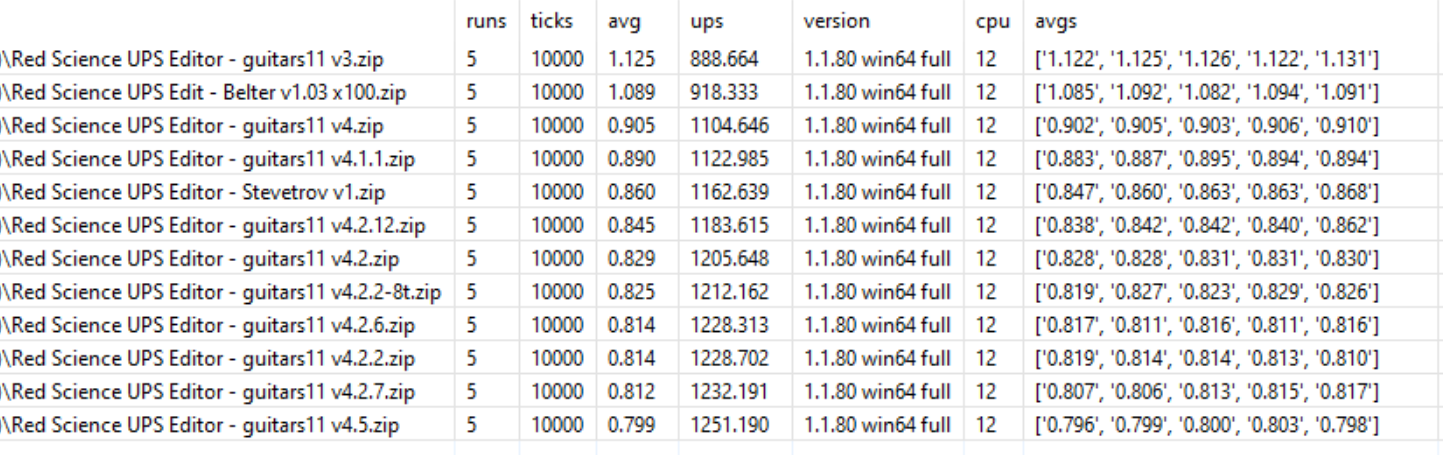Image resolution: width=1443 pixels, height=455 pixels.
Task: Select the avgs list starting with '1.122'
Action: tap(1207, 60)
